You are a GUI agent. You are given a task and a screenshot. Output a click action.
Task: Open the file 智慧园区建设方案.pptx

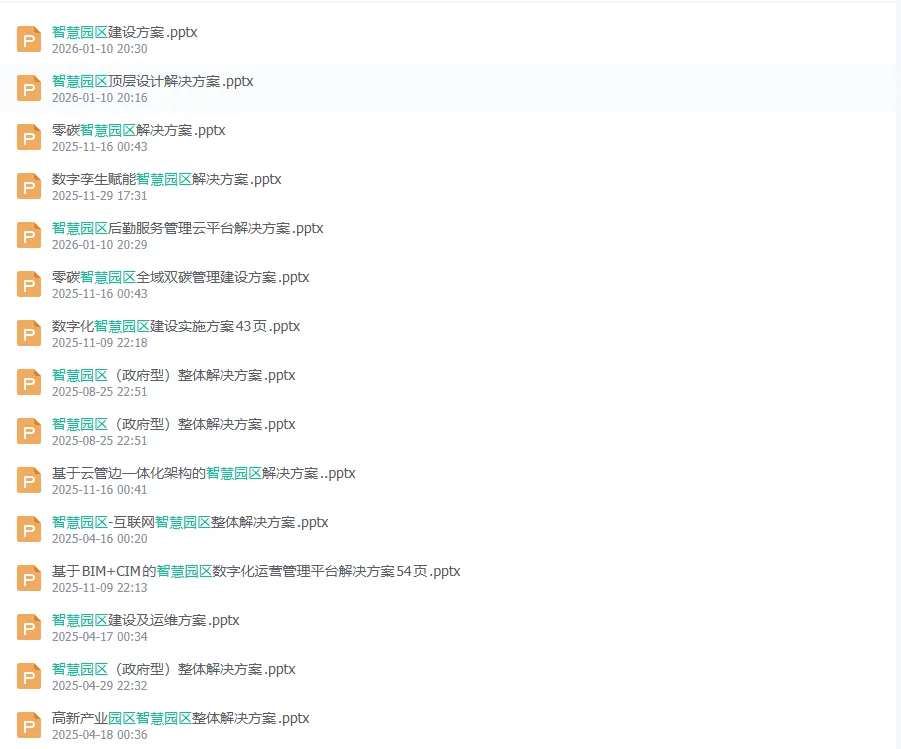pyautogui.click(x=123, y=32)
